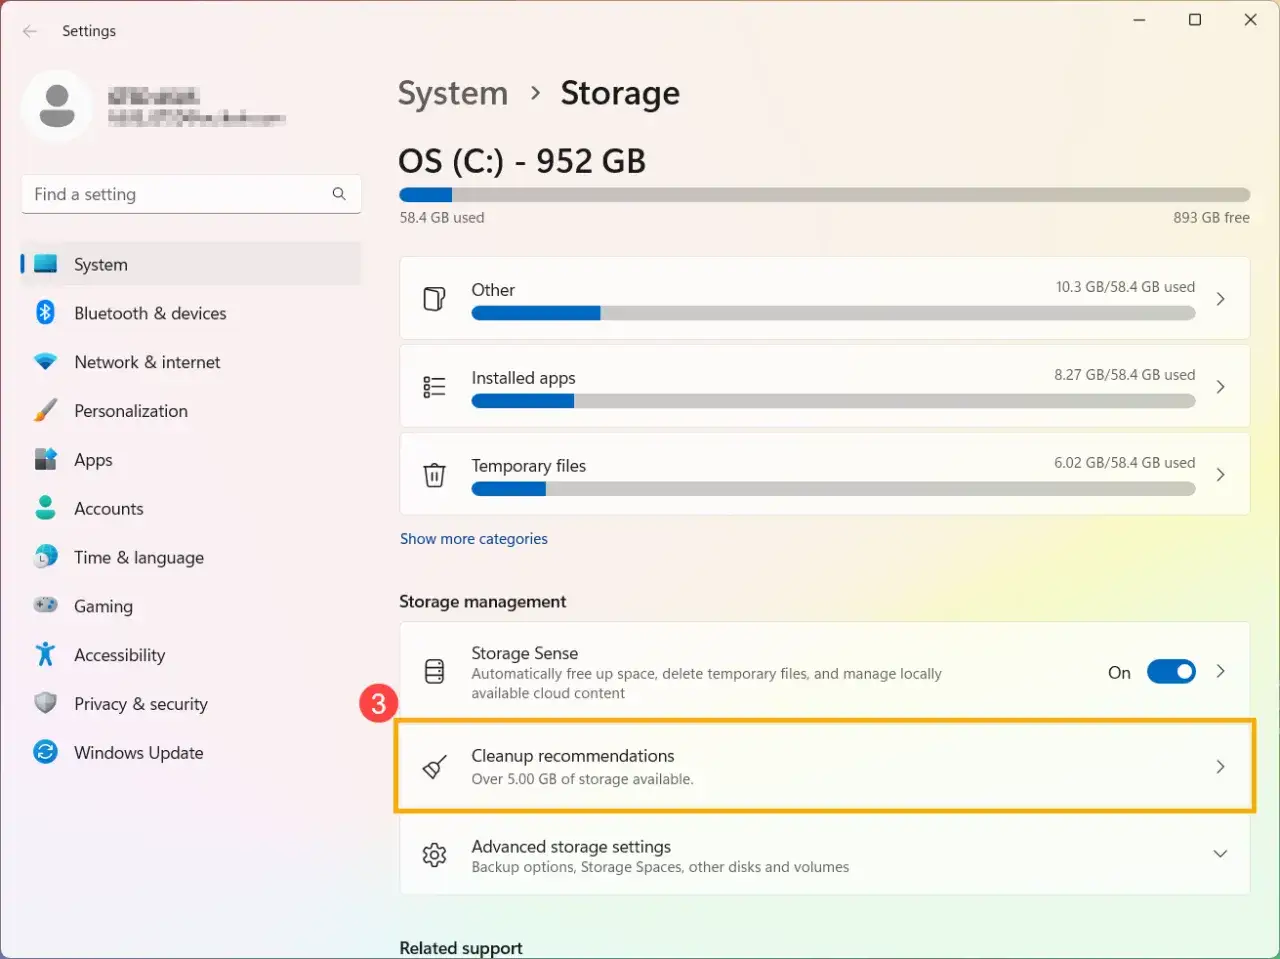
Task: Click the Find a setting search box
Action: (x=191, y=194)
